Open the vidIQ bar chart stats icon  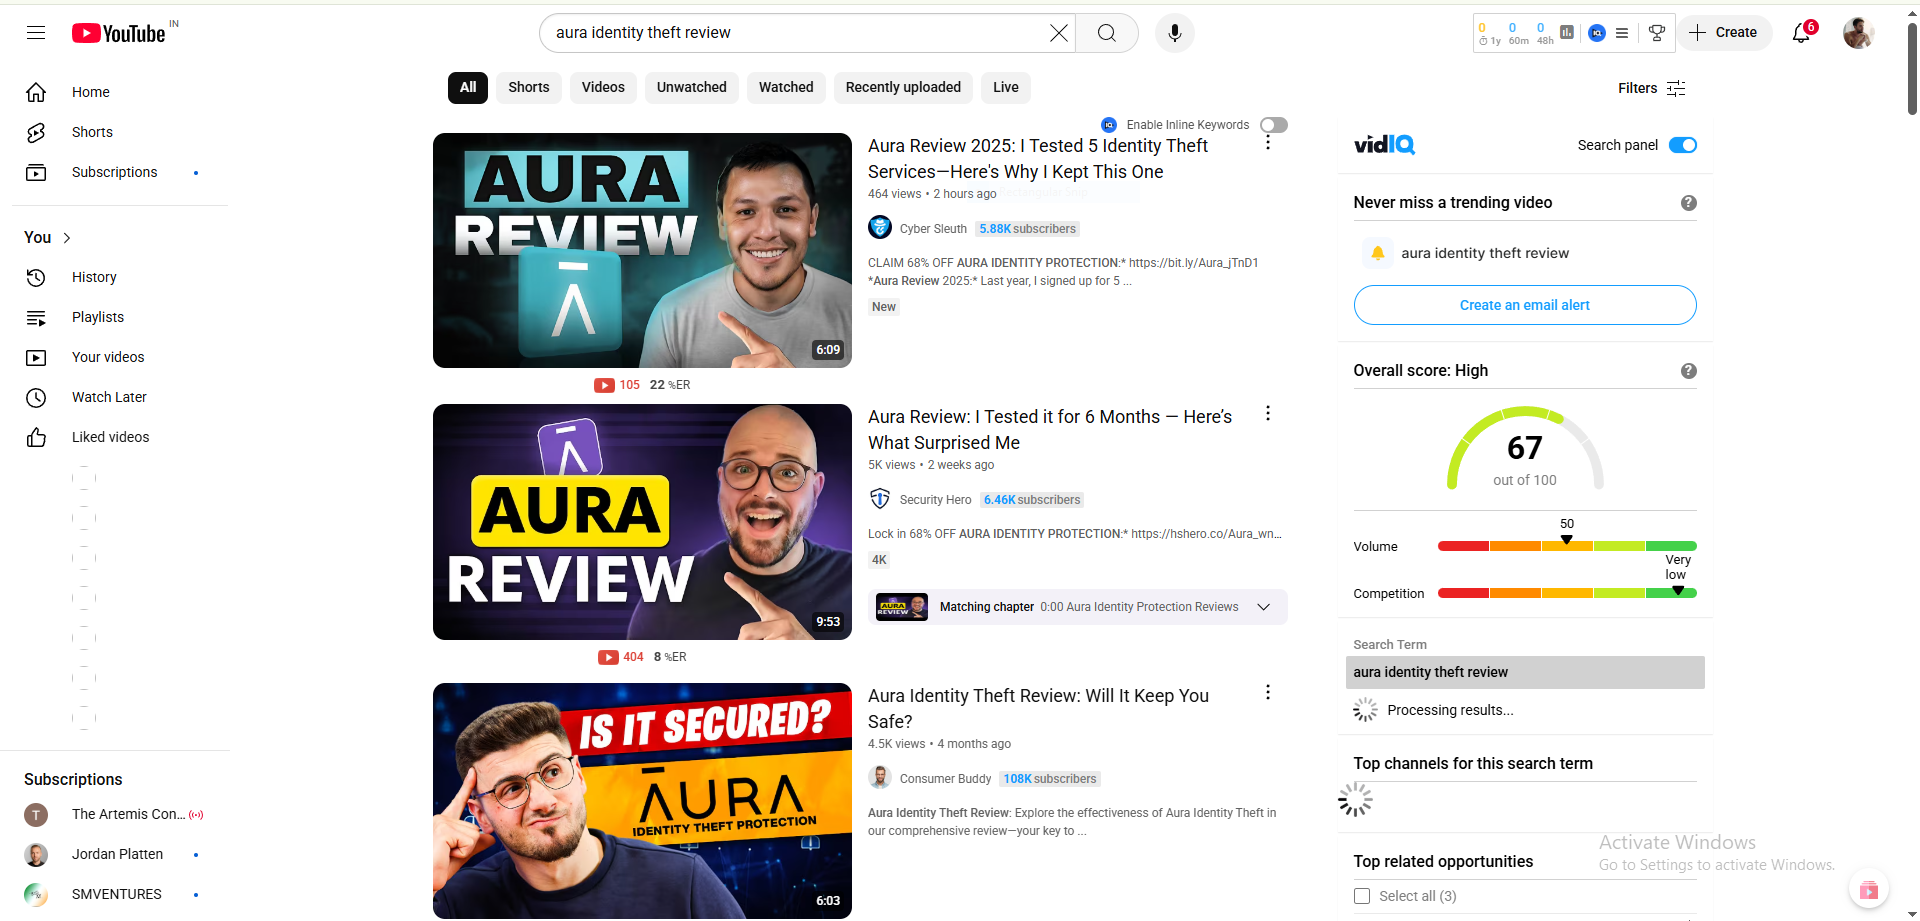tap(1567, 33)
